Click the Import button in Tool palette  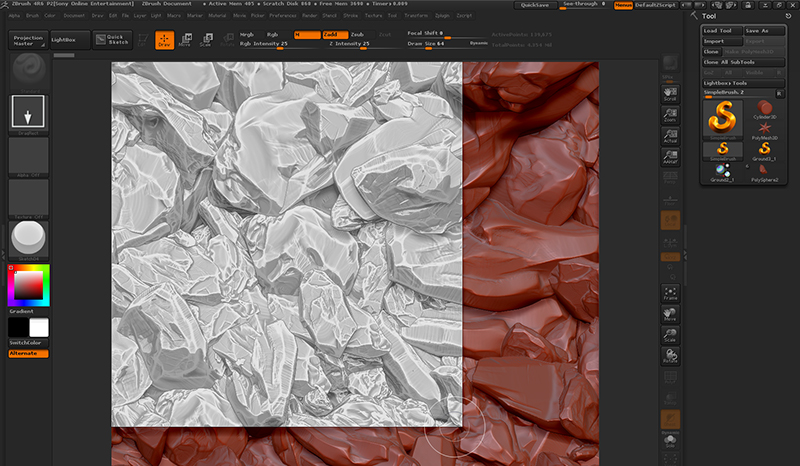click(722, 41)
